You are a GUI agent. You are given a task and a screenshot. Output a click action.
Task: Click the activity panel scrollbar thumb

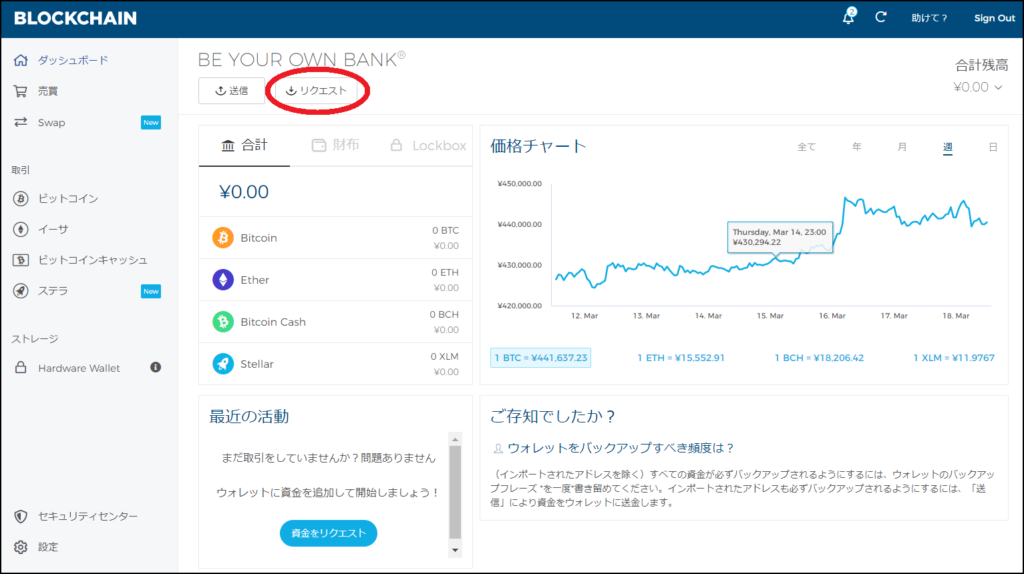tap(455, 492)
